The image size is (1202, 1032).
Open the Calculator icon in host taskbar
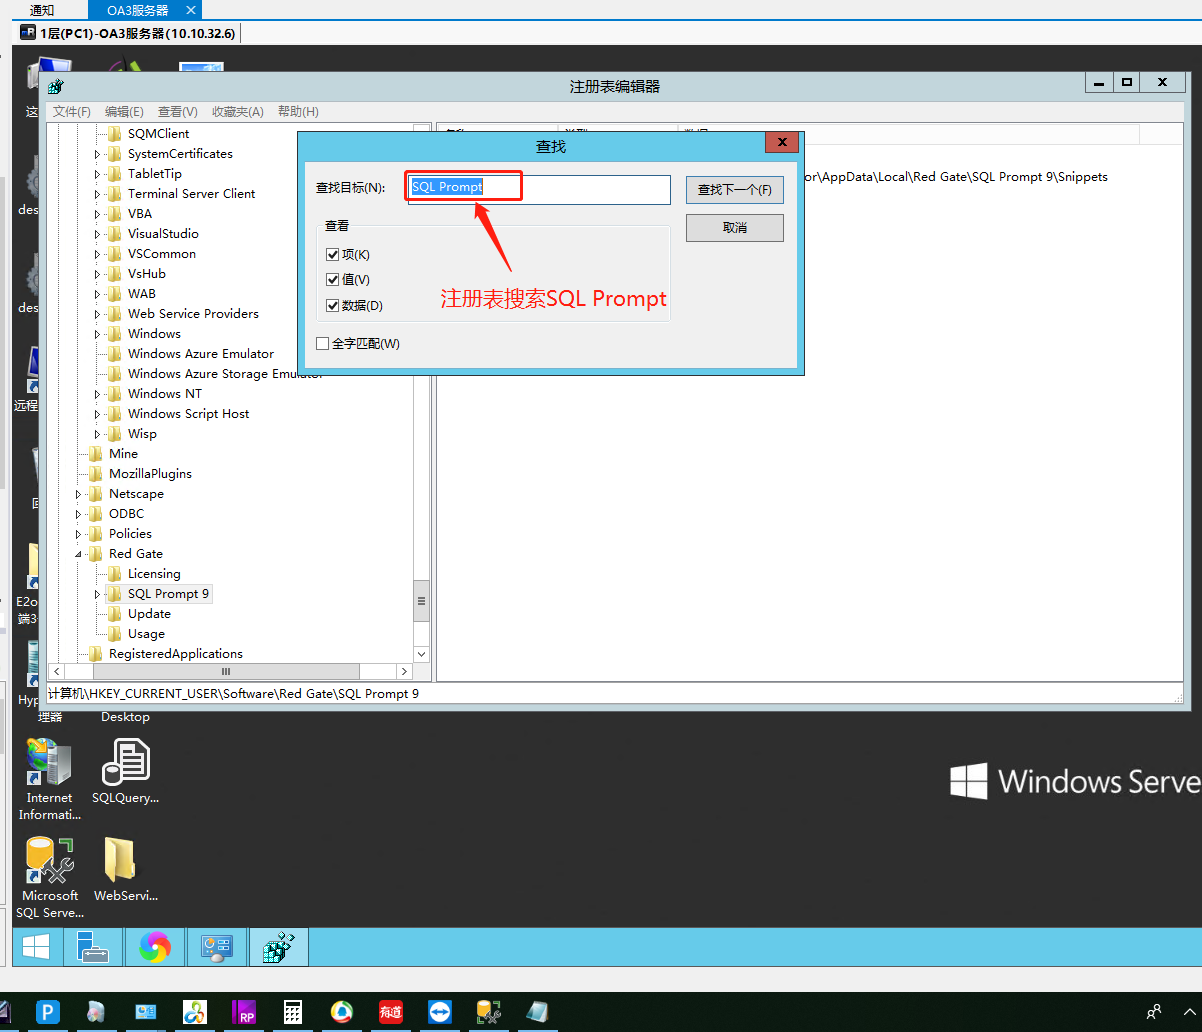pos(293,1012)
